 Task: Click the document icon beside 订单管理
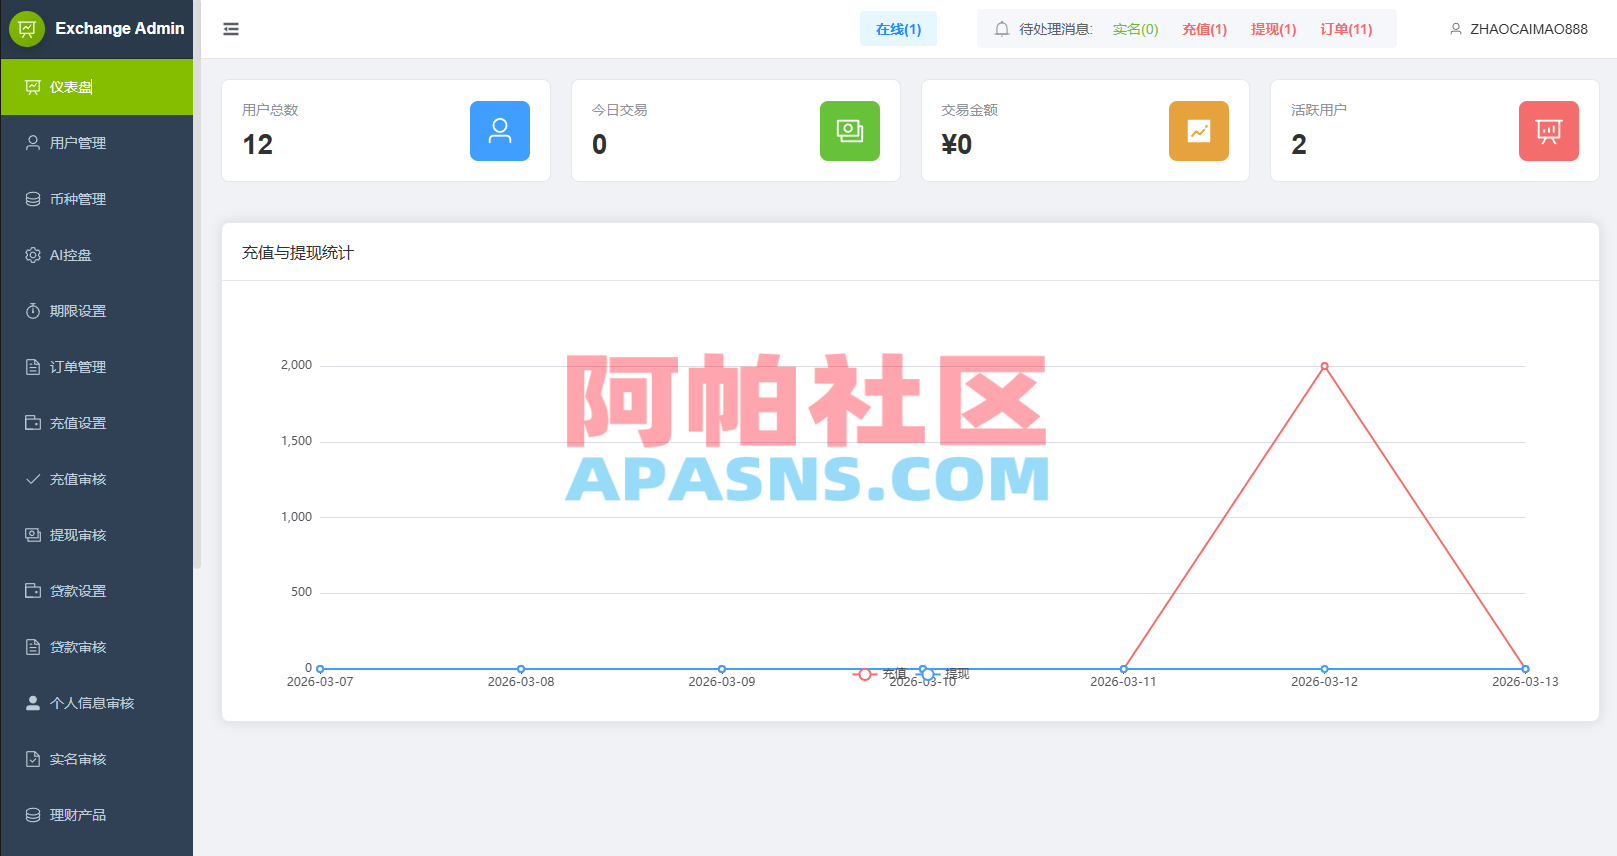pos(33,367)
